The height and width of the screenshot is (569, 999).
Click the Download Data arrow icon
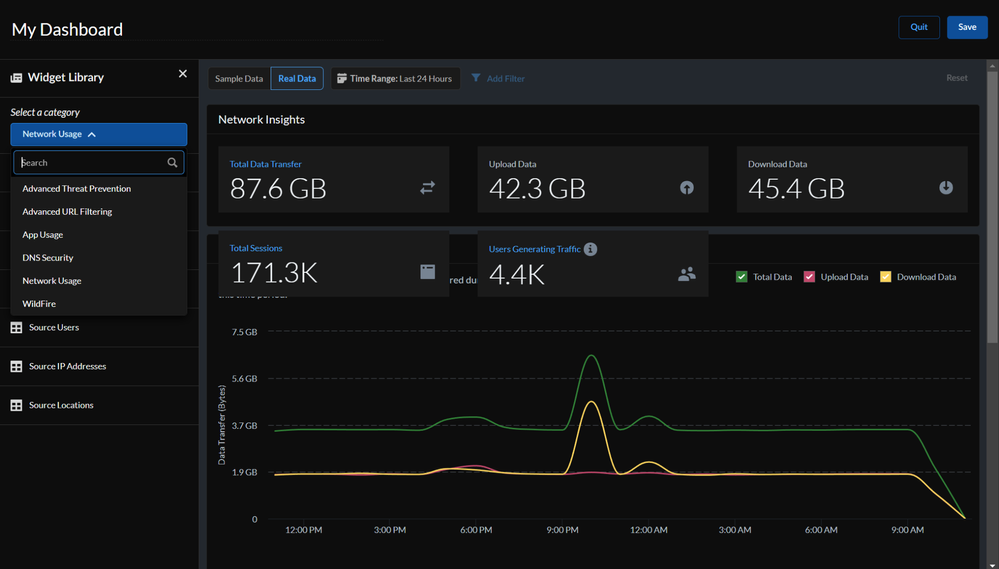click(946, 187)
